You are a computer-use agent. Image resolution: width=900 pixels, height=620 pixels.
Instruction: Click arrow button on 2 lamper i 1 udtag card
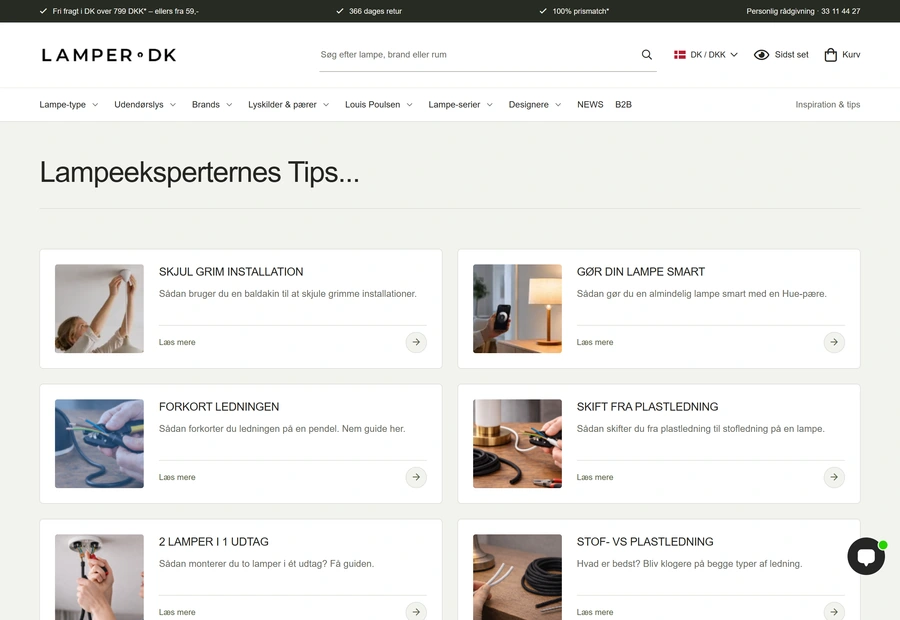point(416,611)
